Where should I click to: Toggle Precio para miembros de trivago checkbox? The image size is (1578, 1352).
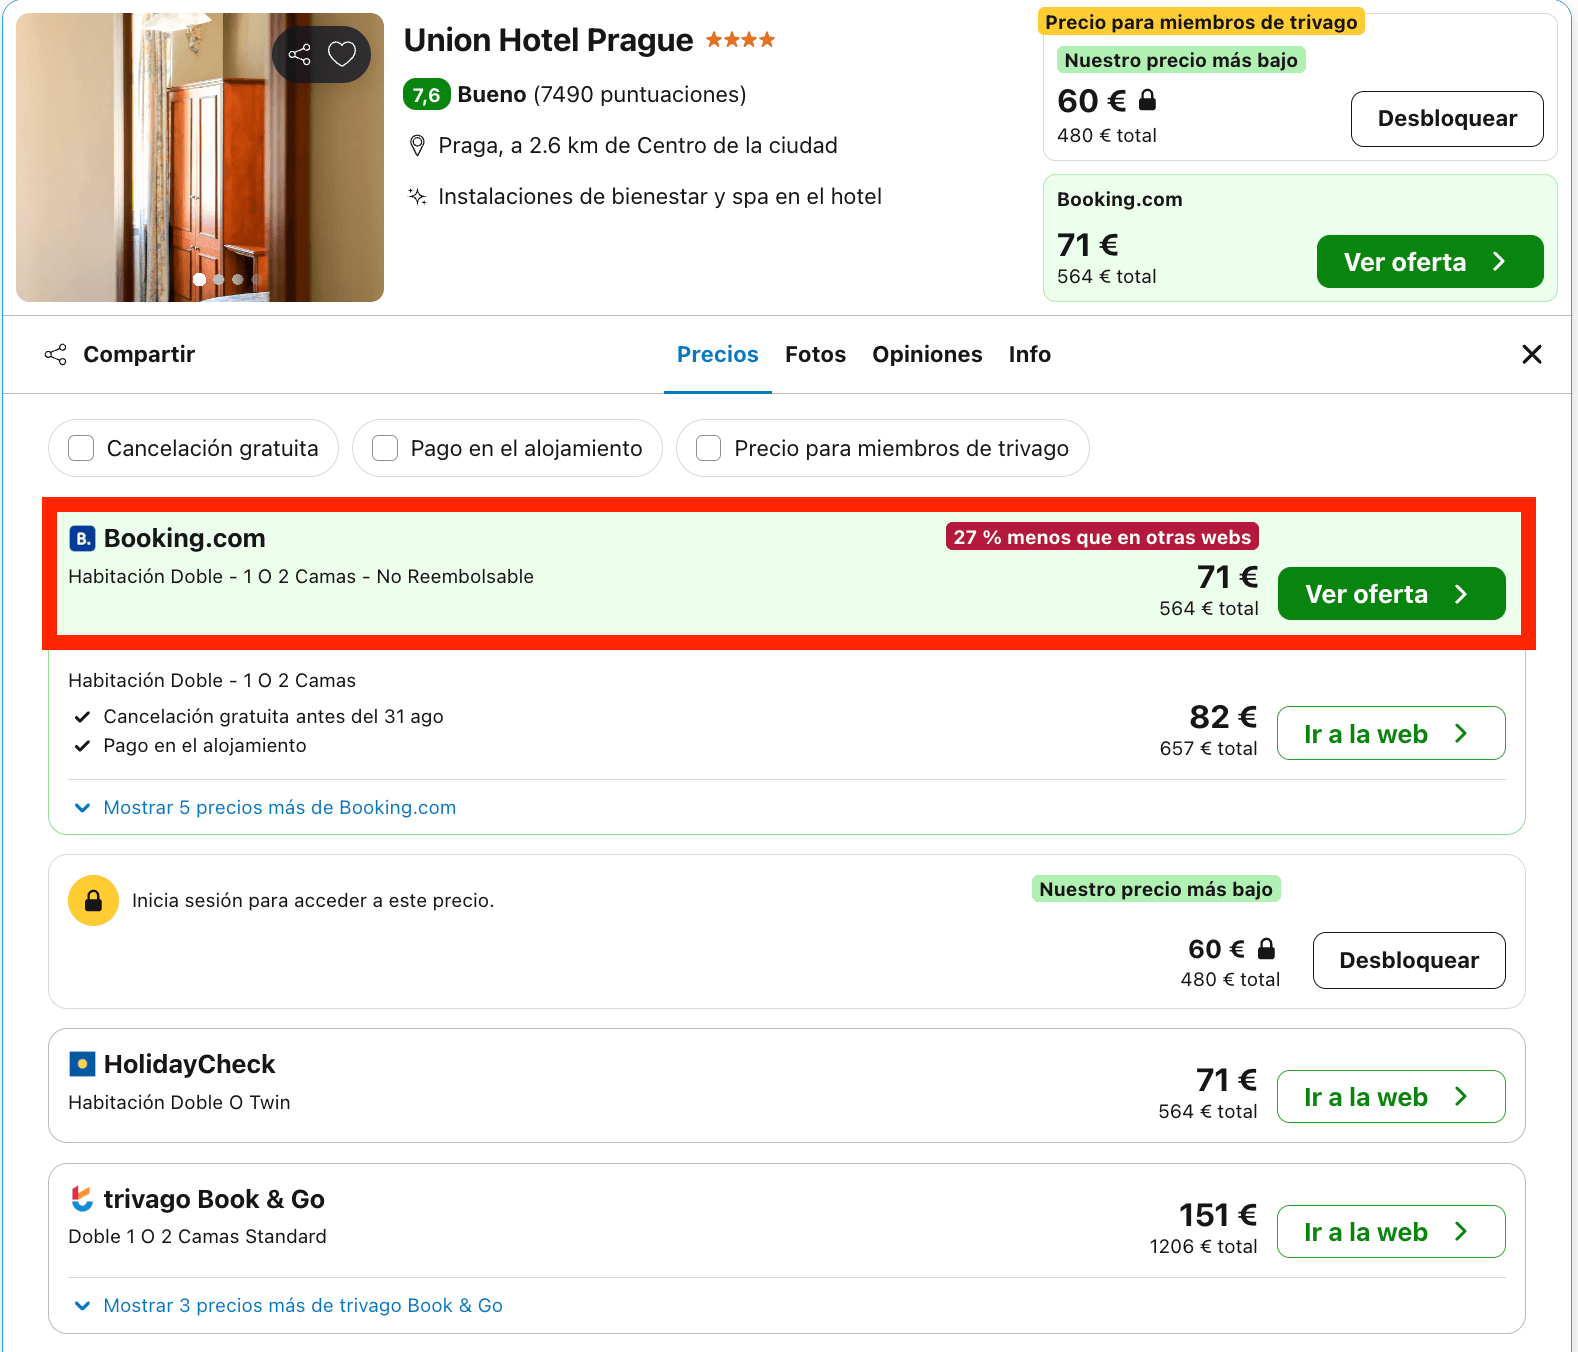709,448
